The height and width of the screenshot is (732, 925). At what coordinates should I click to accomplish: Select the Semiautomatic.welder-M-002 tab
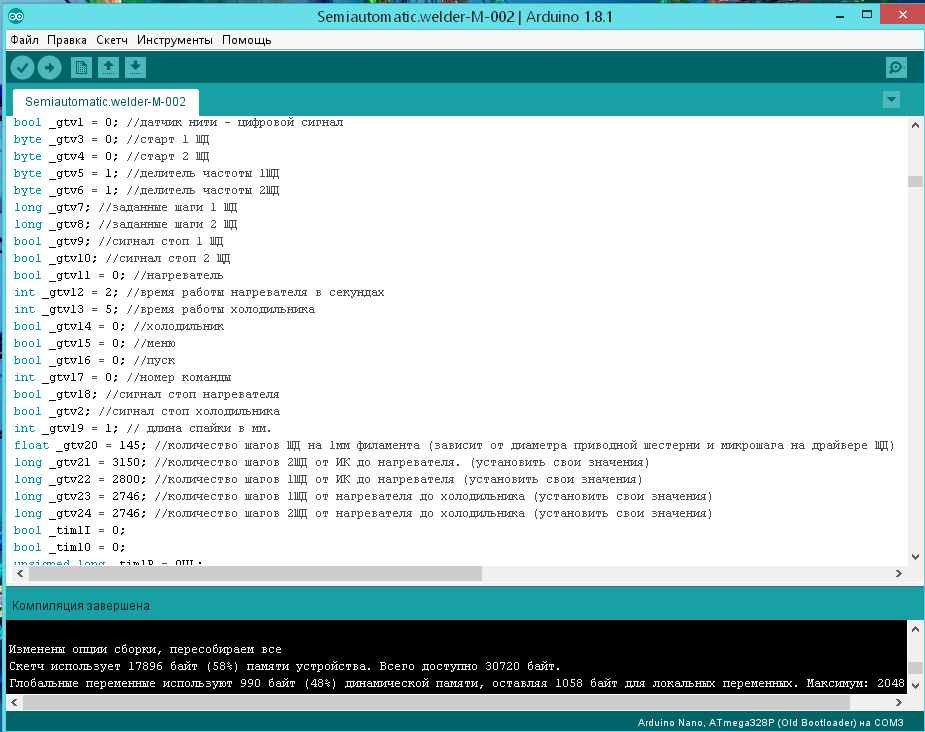click(105, 102)
